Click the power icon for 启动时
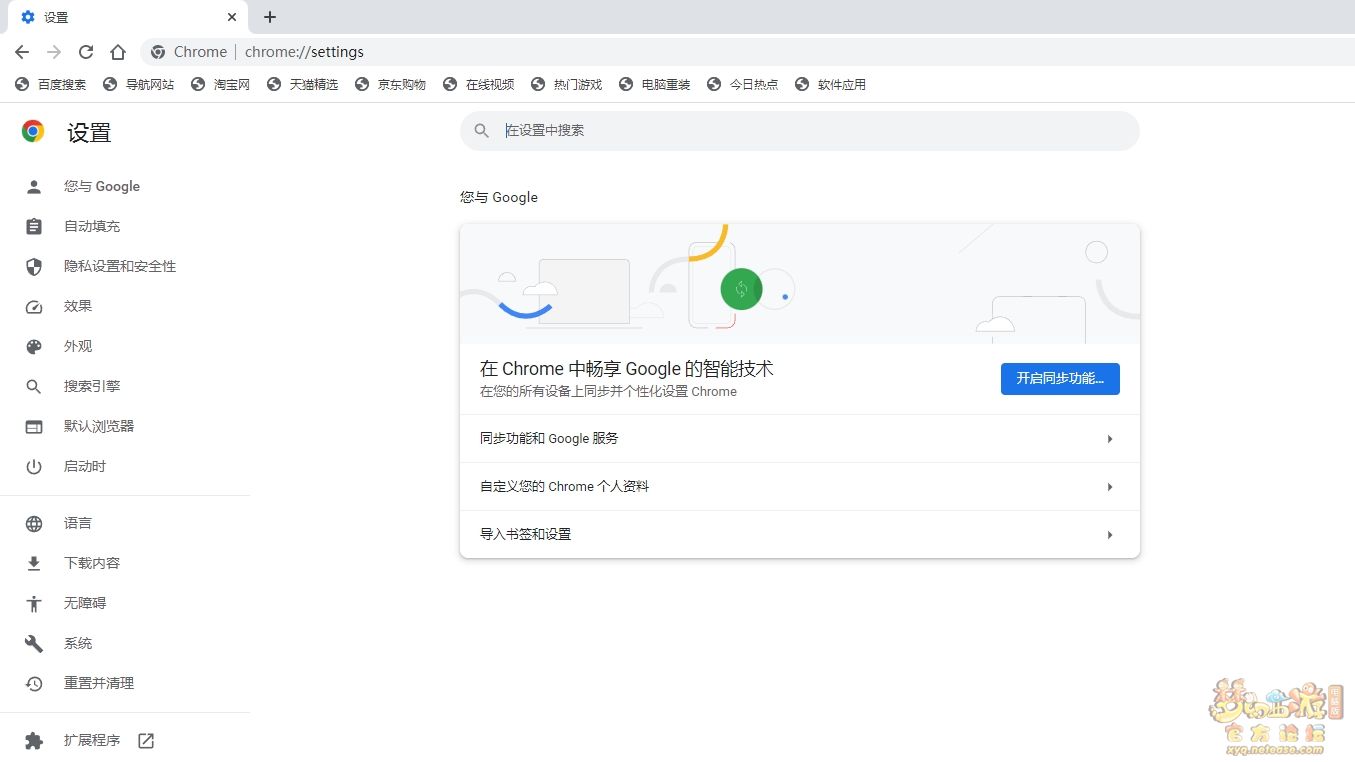This screenshot has width=1355, height=762. click(x=34, y=466)
